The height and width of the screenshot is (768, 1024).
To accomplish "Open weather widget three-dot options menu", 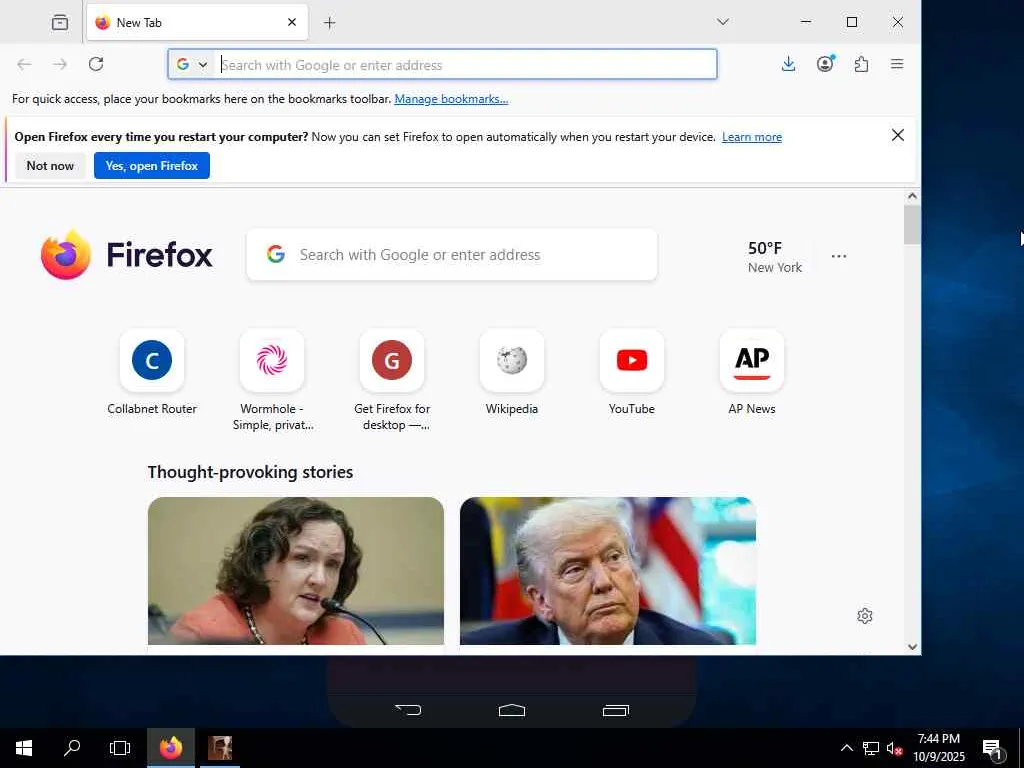I will [x=839, y=256].
